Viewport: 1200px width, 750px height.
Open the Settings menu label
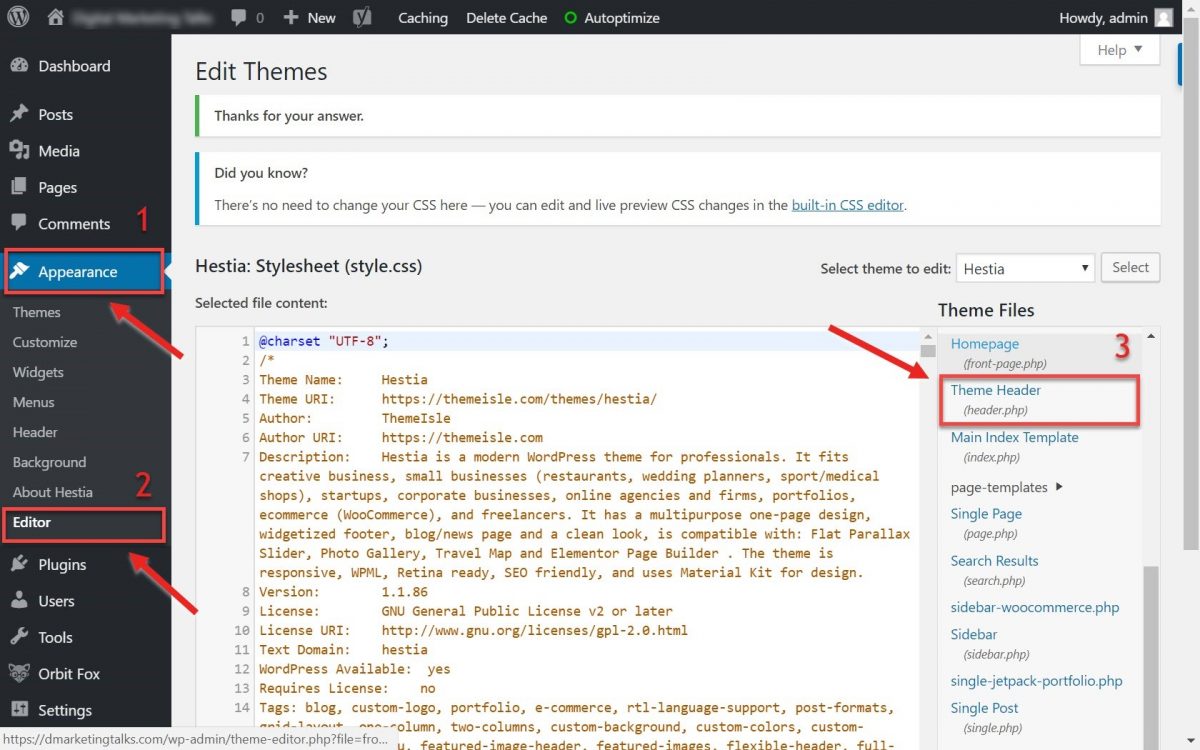(x=65, y=710)
